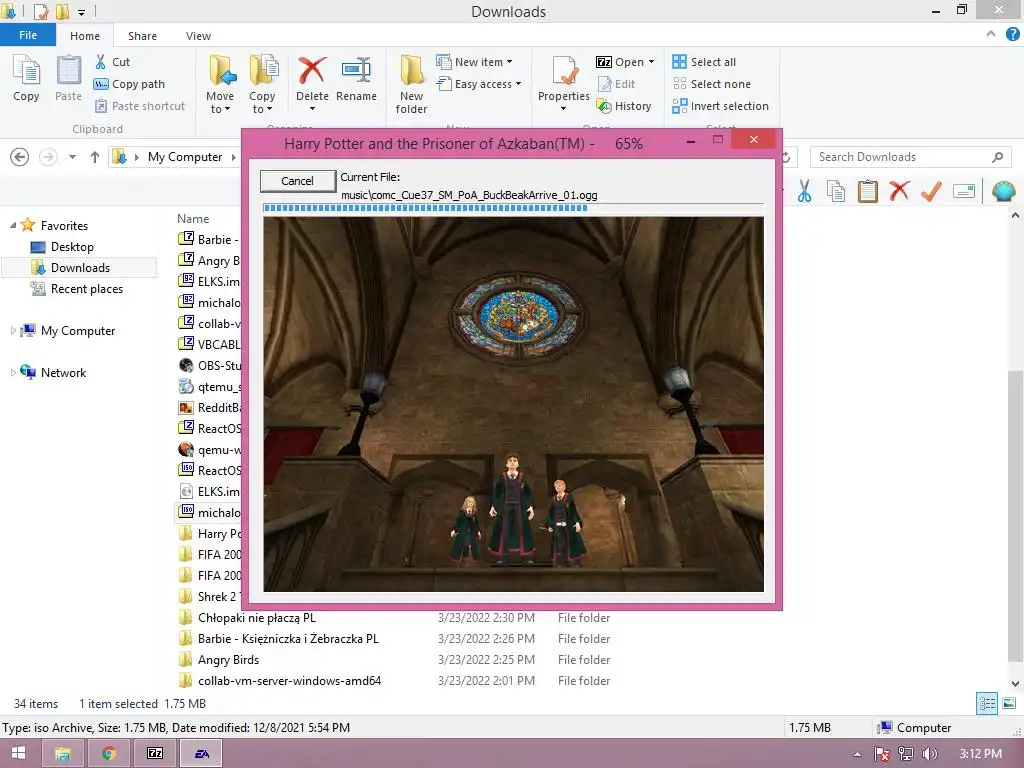Click the Properties icon in the ribbon

coord(564,70)
